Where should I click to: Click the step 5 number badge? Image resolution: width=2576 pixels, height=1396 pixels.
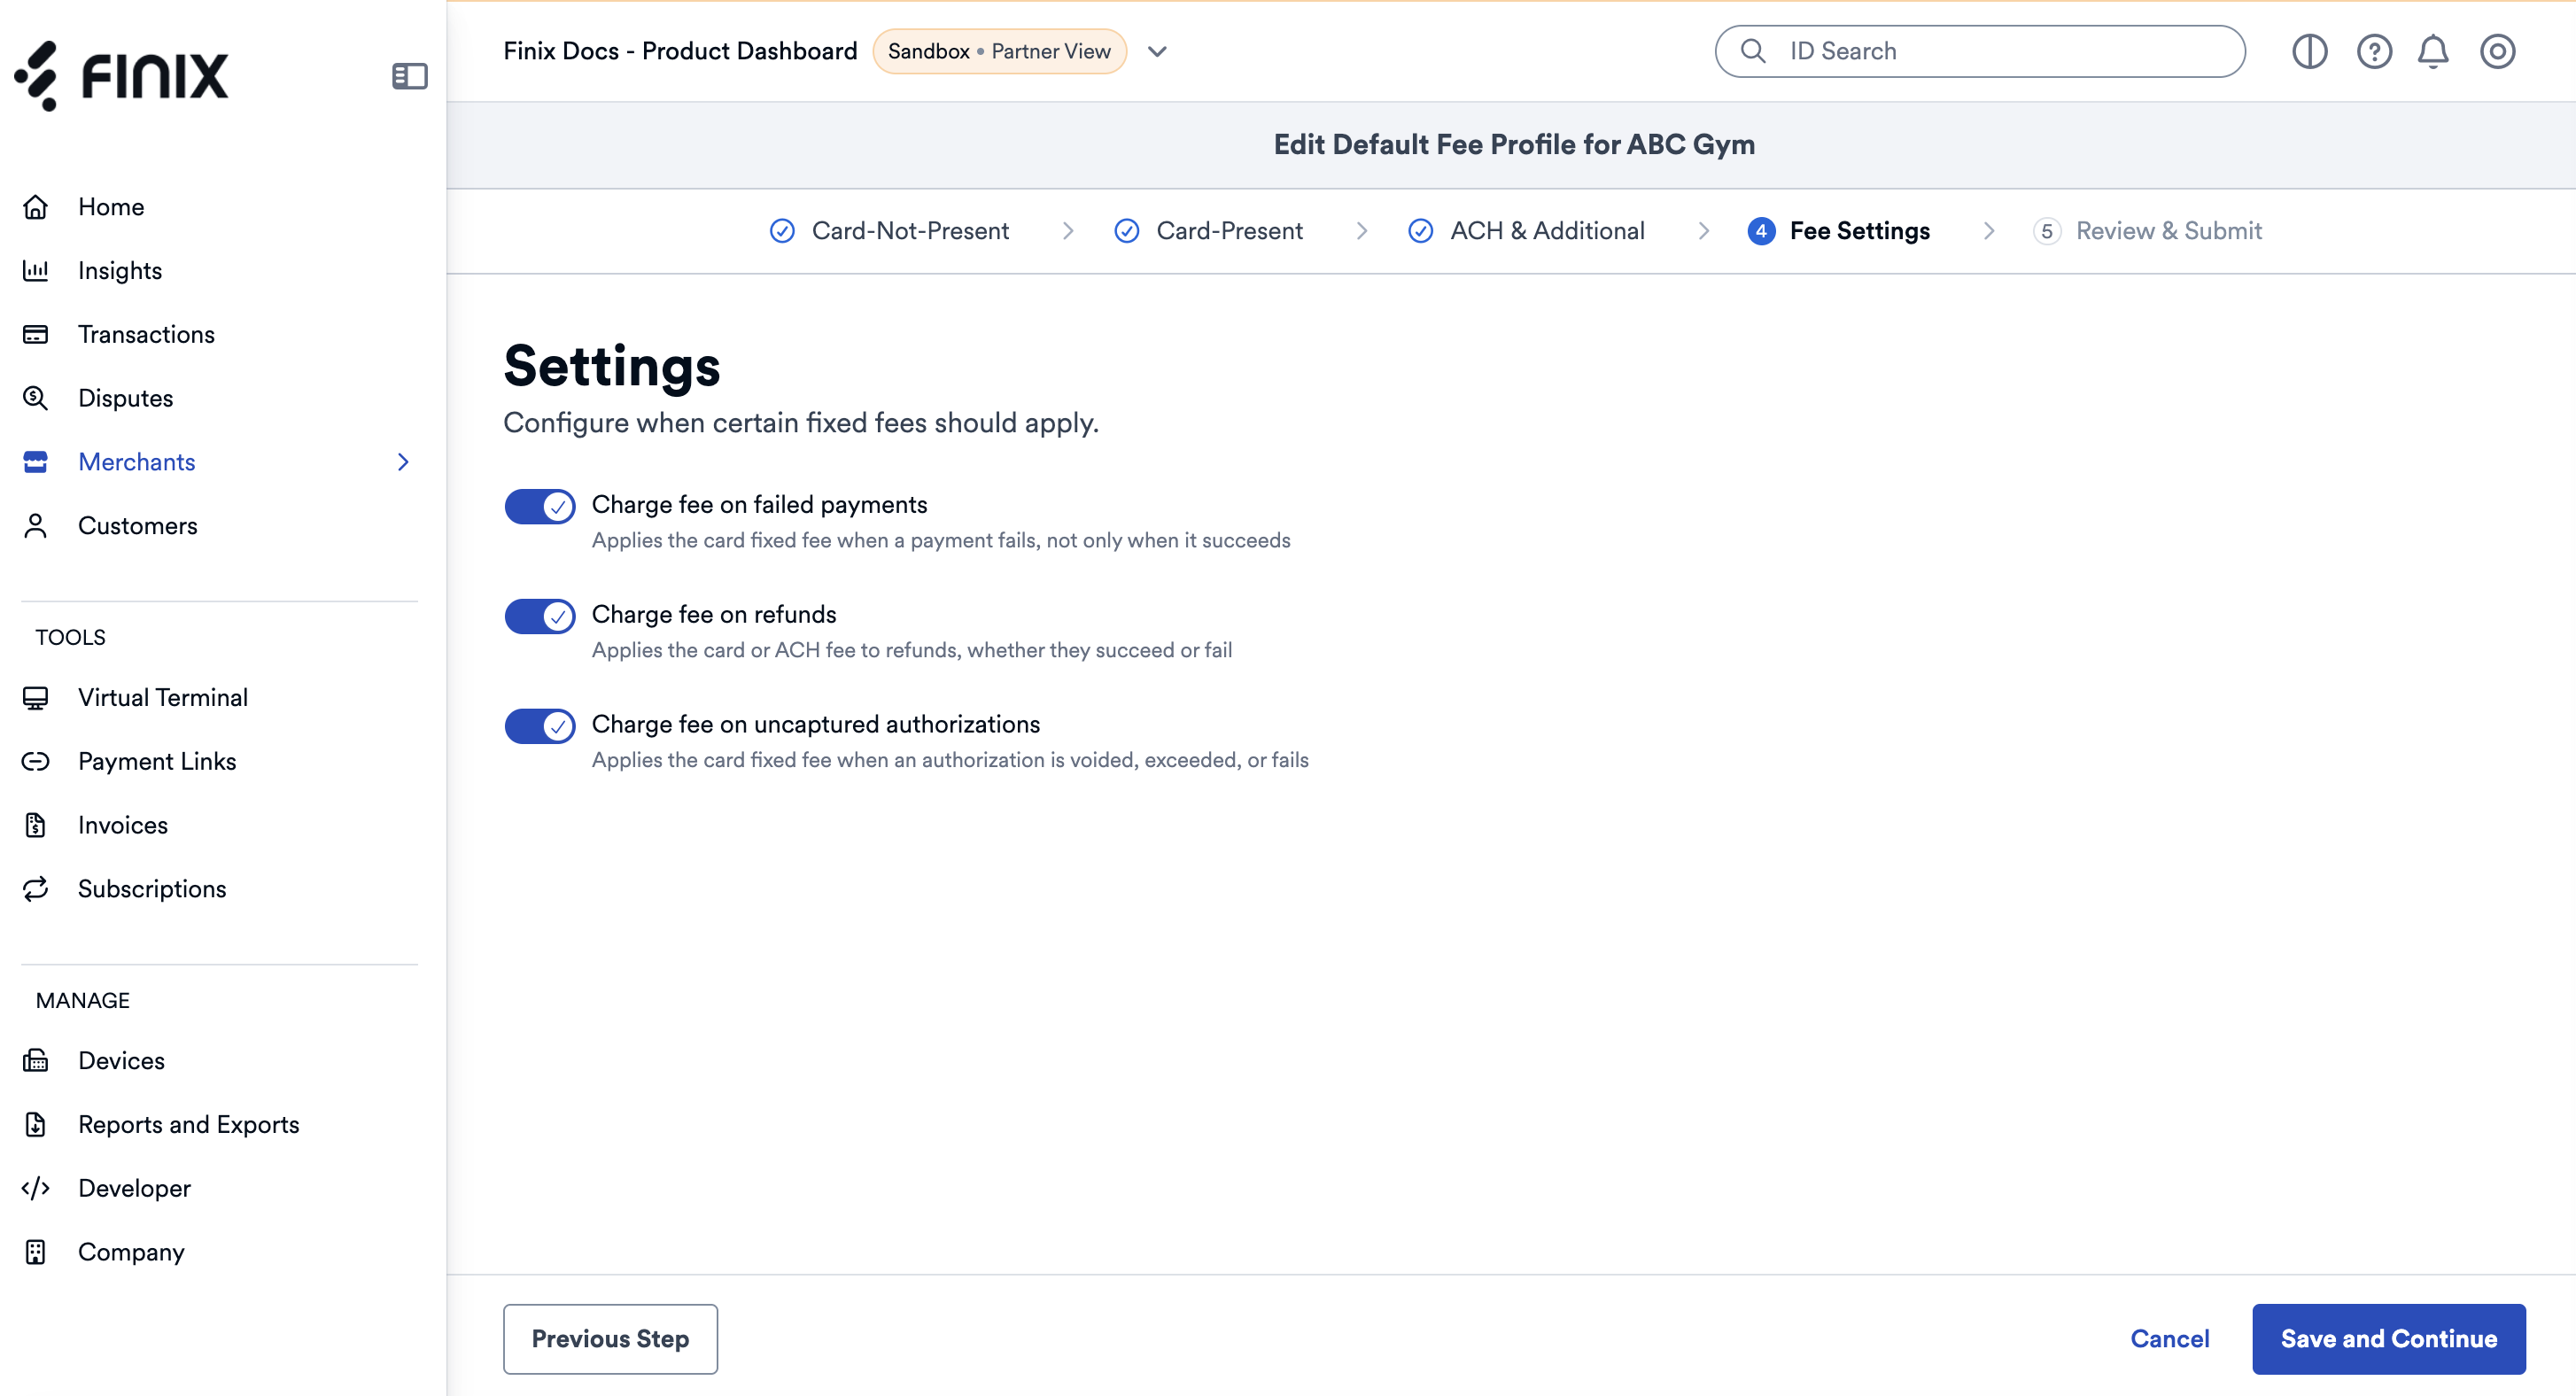2046,231
